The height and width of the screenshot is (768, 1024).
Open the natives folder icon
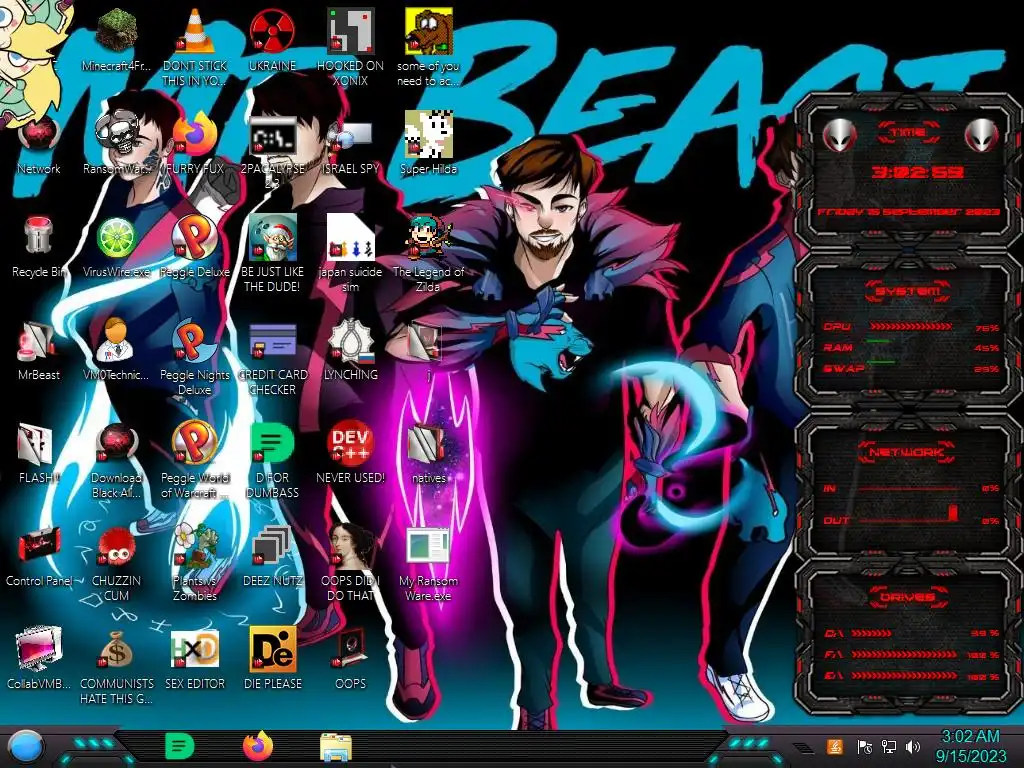tap(428, 443)
